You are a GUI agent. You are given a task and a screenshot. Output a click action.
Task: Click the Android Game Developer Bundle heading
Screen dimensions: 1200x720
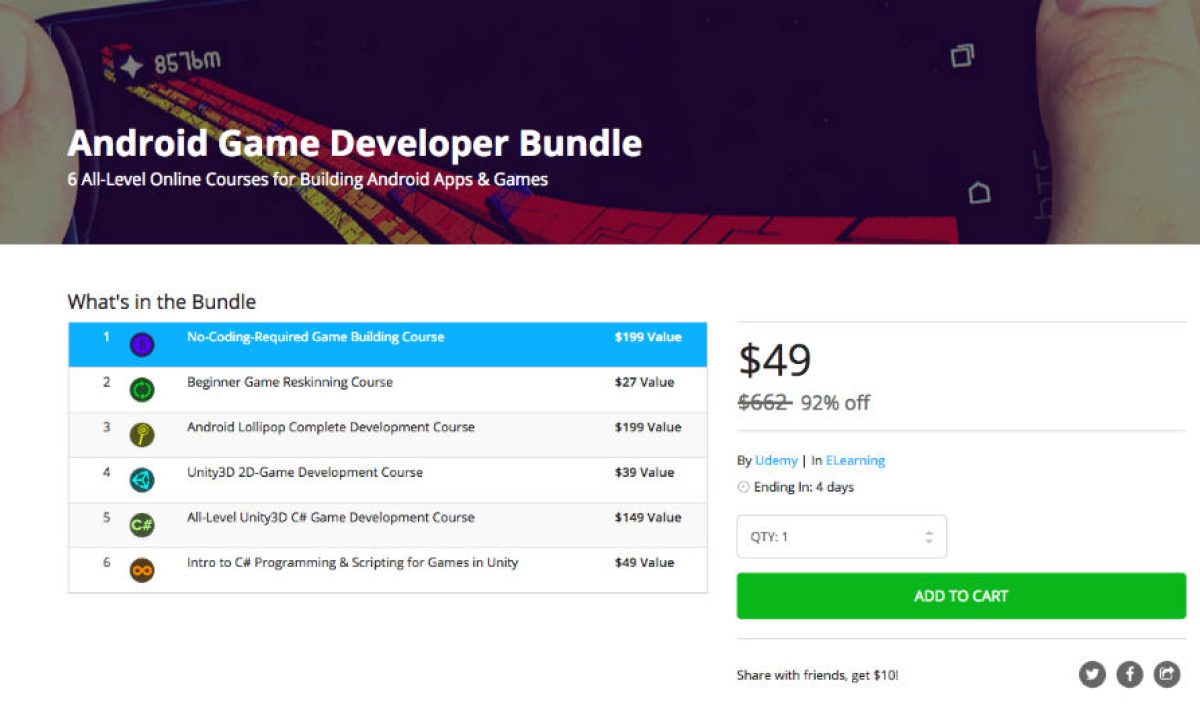pyautogui.click(x=355, y=145)
